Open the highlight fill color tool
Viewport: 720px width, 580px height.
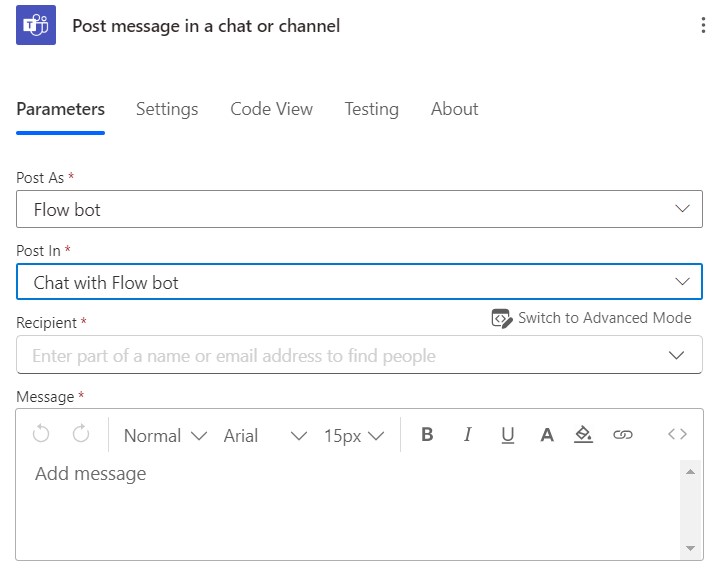pos(583,434)
